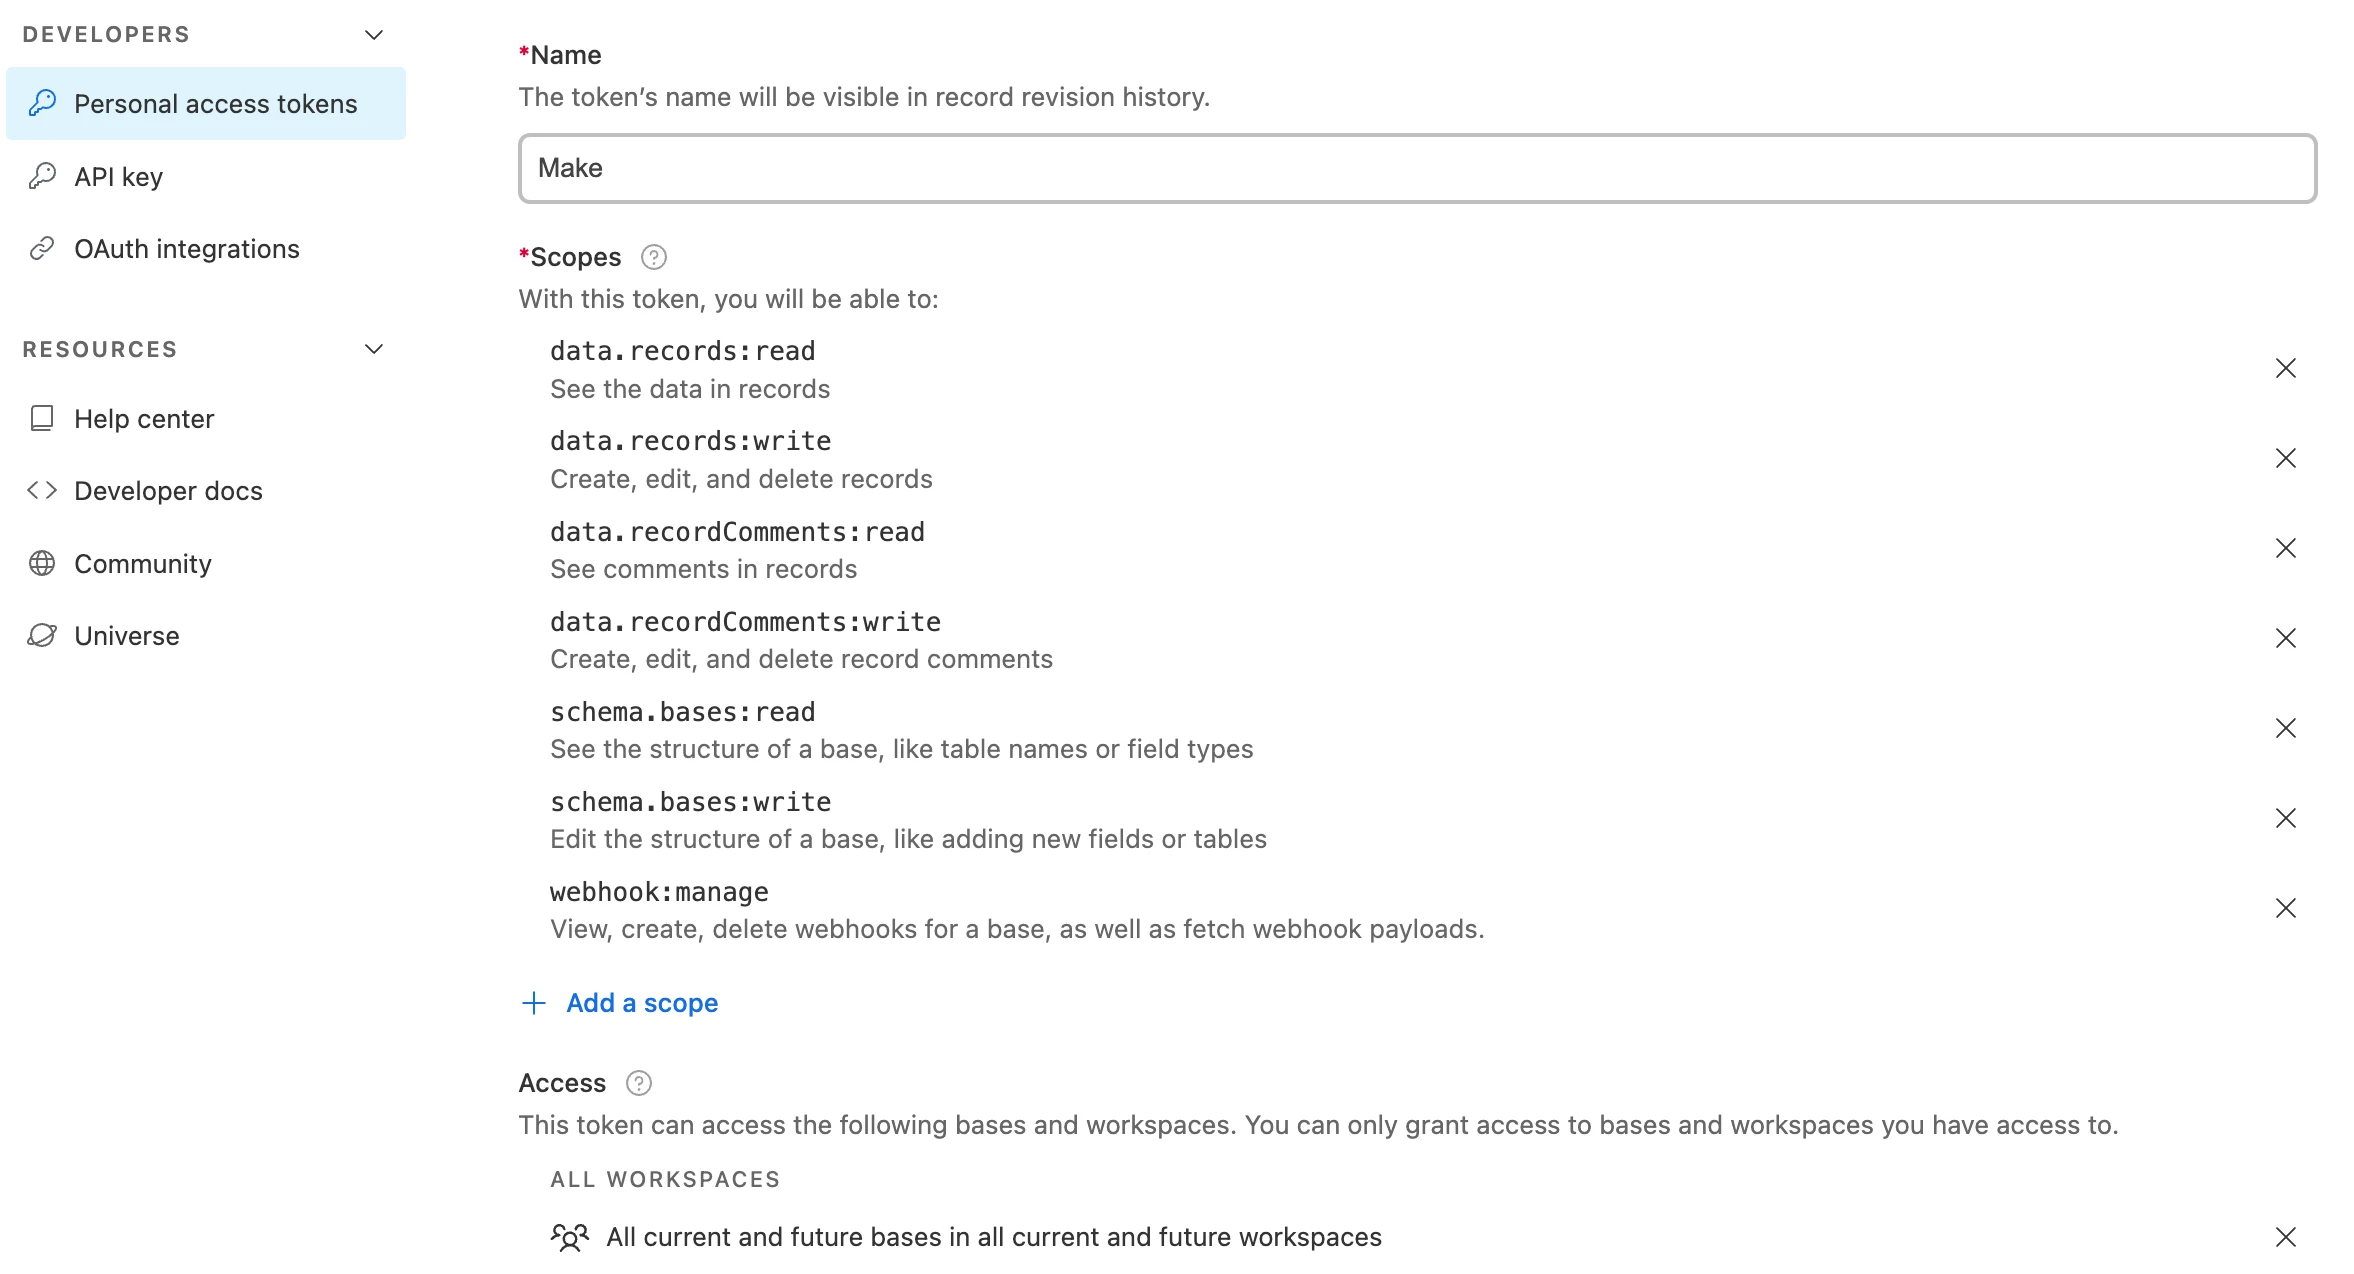Collapse the Resources sidebar section
The width and height of the screenshot is (2354, 1274).
pyautogui.click(x=374, y=349)
